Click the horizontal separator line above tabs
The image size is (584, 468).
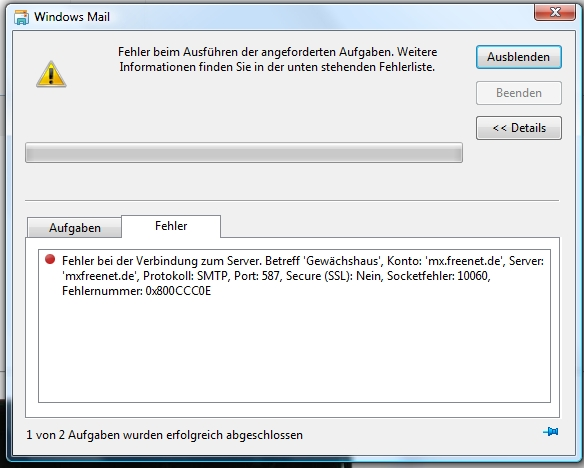pos(292,201)
